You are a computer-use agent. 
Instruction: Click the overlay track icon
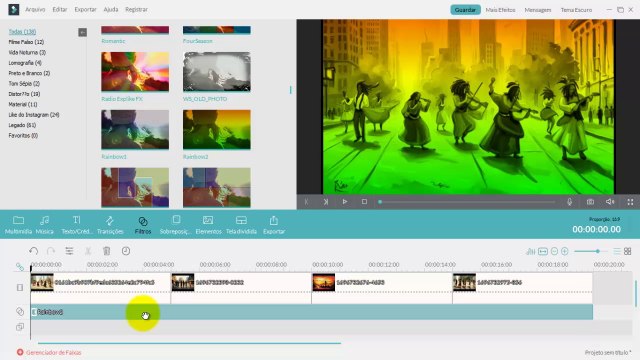click(20, 327)
